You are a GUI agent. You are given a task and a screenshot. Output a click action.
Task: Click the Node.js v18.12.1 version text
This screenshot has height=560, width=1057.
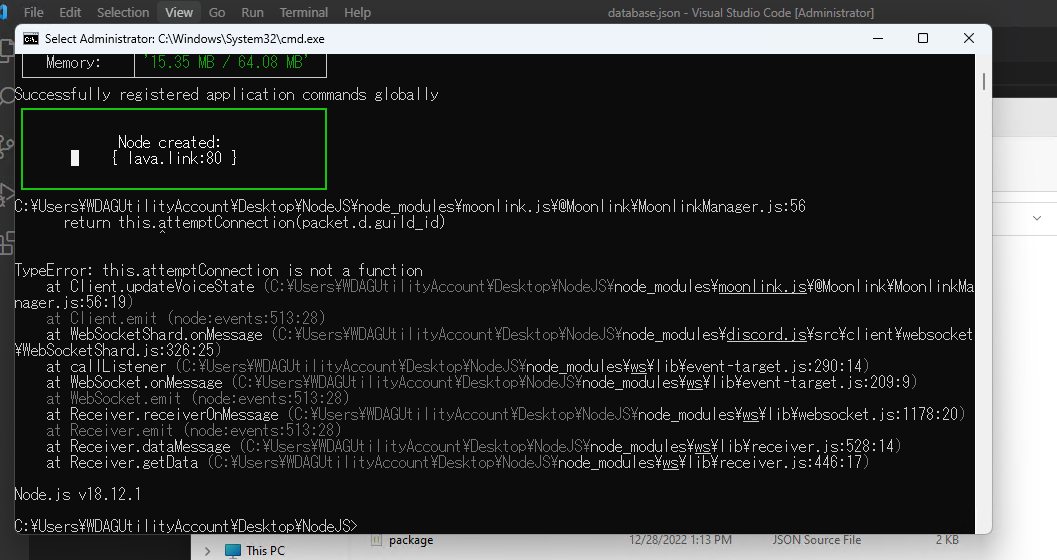pos(78,495)
